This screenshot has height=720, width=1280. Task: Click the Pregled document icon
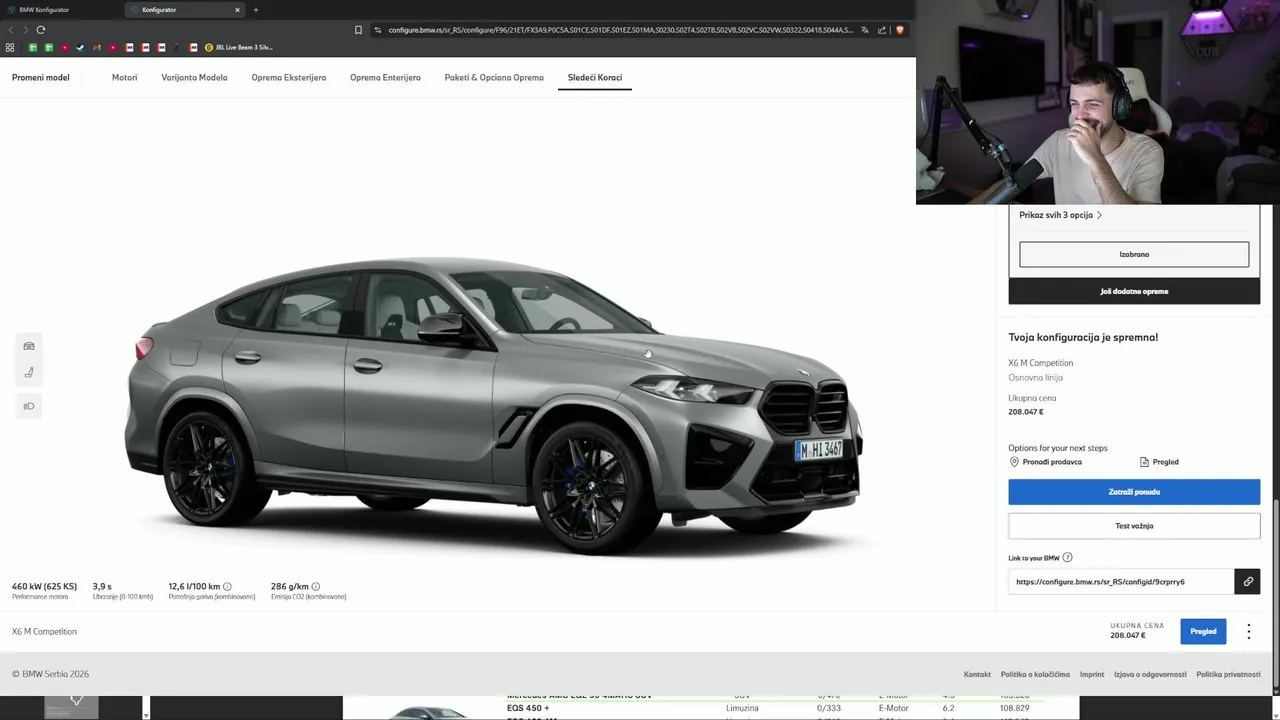1144,462
